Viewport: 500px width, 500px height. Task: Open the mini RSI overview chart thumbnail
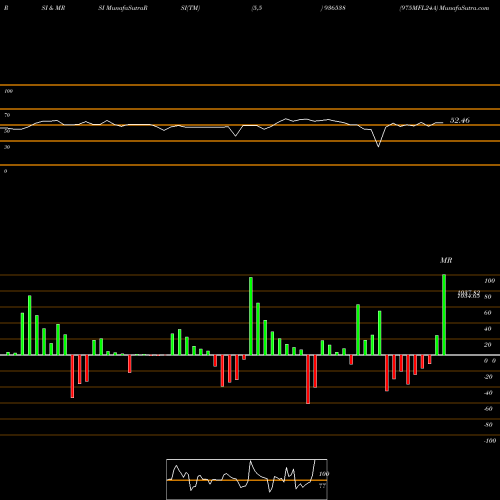pos(247,479)
